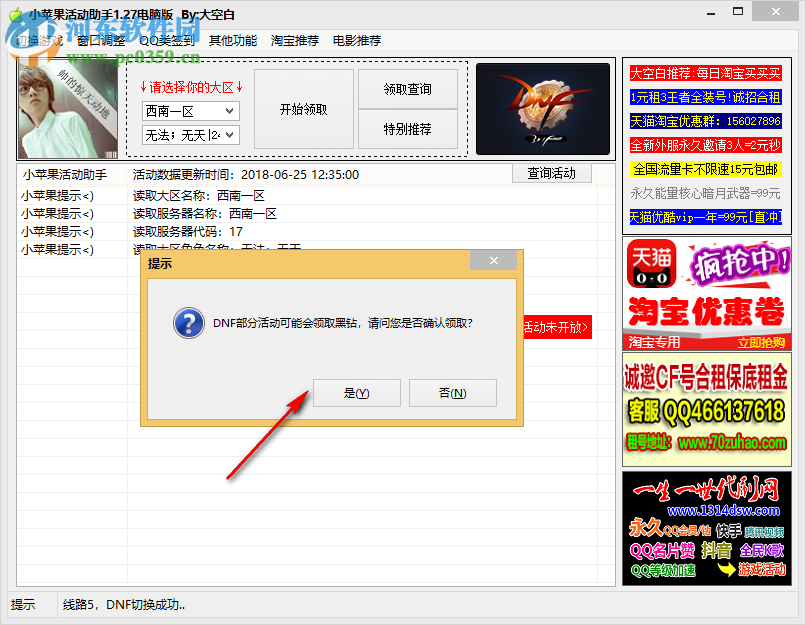
Task: Click the 诚邀CF号合租 advertisement banner
Action: tap(707, 410)
